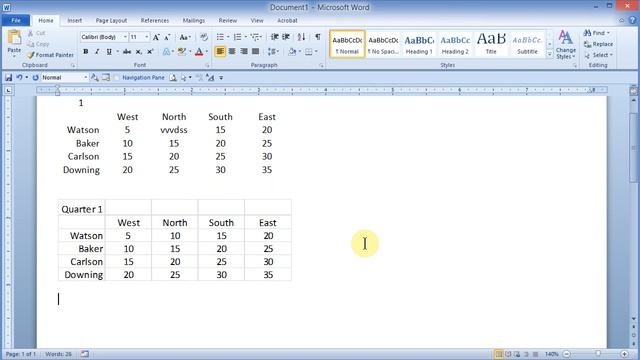Increase paragraph indent

pyautogui.click(x=286, y=37)
